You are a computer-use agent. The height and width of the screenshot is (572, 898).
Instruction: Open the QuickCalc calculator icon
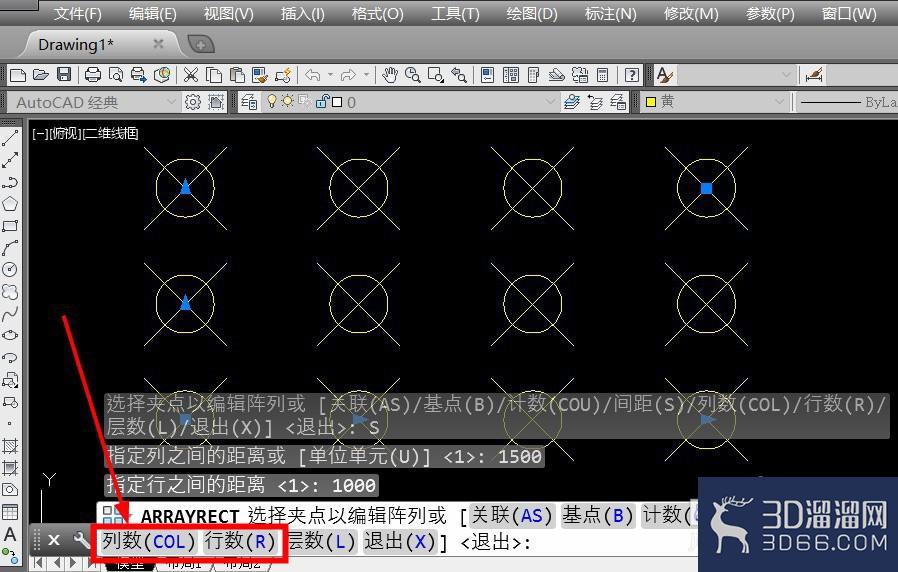click(x=602, y=75)
